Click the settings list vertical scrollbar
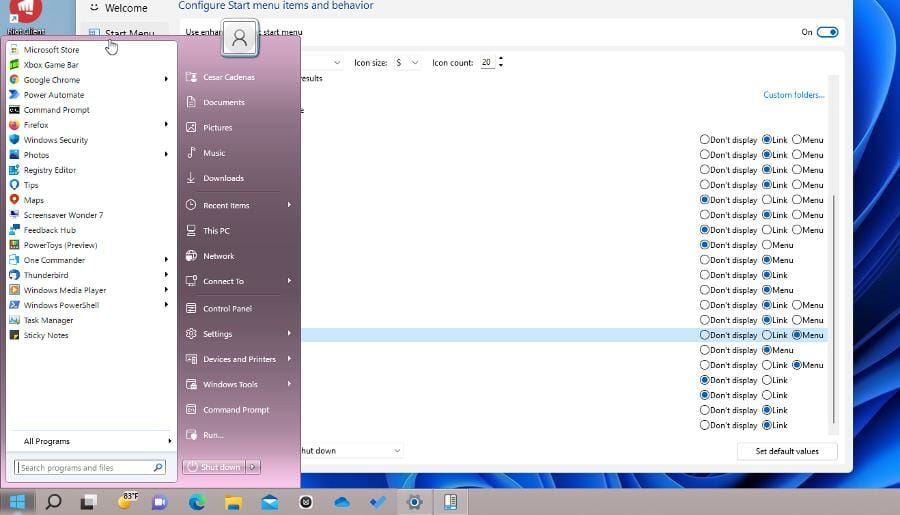 click(833, 308)
